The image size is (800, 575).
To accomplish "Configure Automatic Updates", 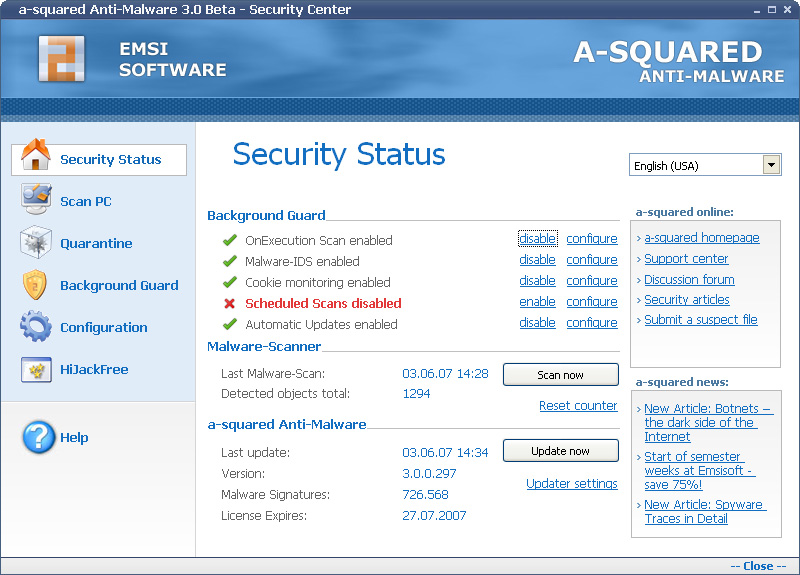I will pyautogui.click(x=592, y=322).
